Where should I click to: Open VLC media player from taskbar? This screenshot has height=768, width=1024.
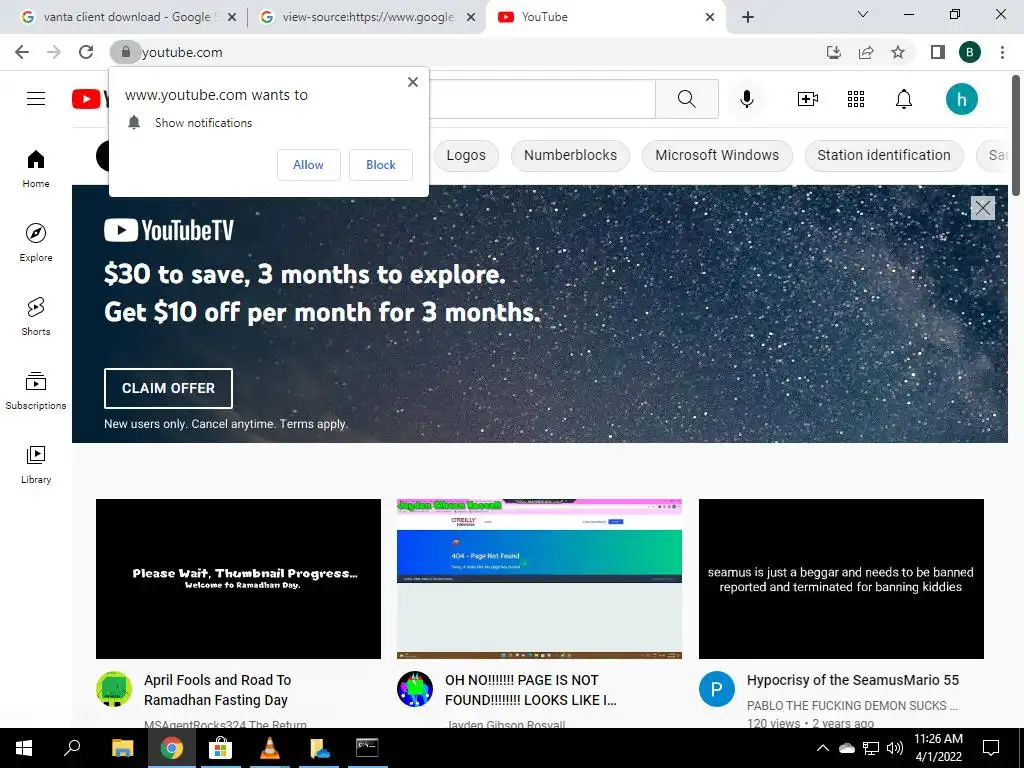point(269,748)
